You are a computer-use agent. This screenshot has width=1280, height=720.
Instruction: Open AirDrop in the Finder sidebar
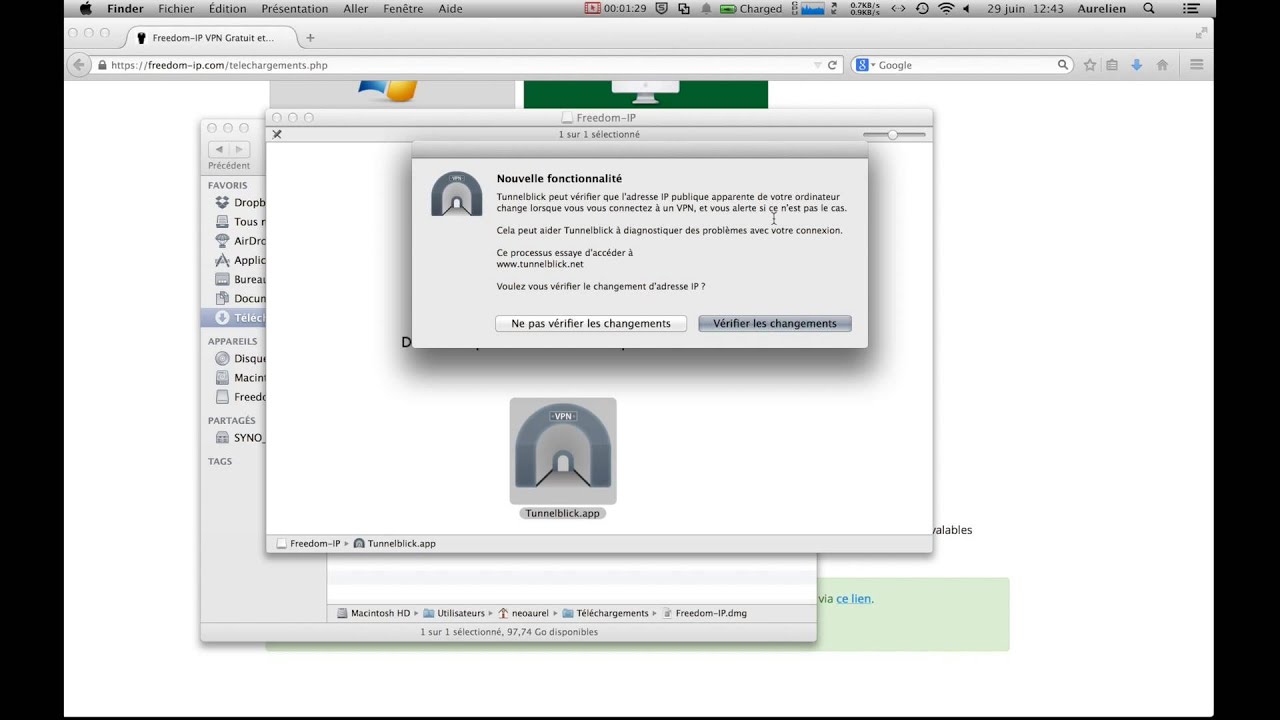click(x=240, y=241)
